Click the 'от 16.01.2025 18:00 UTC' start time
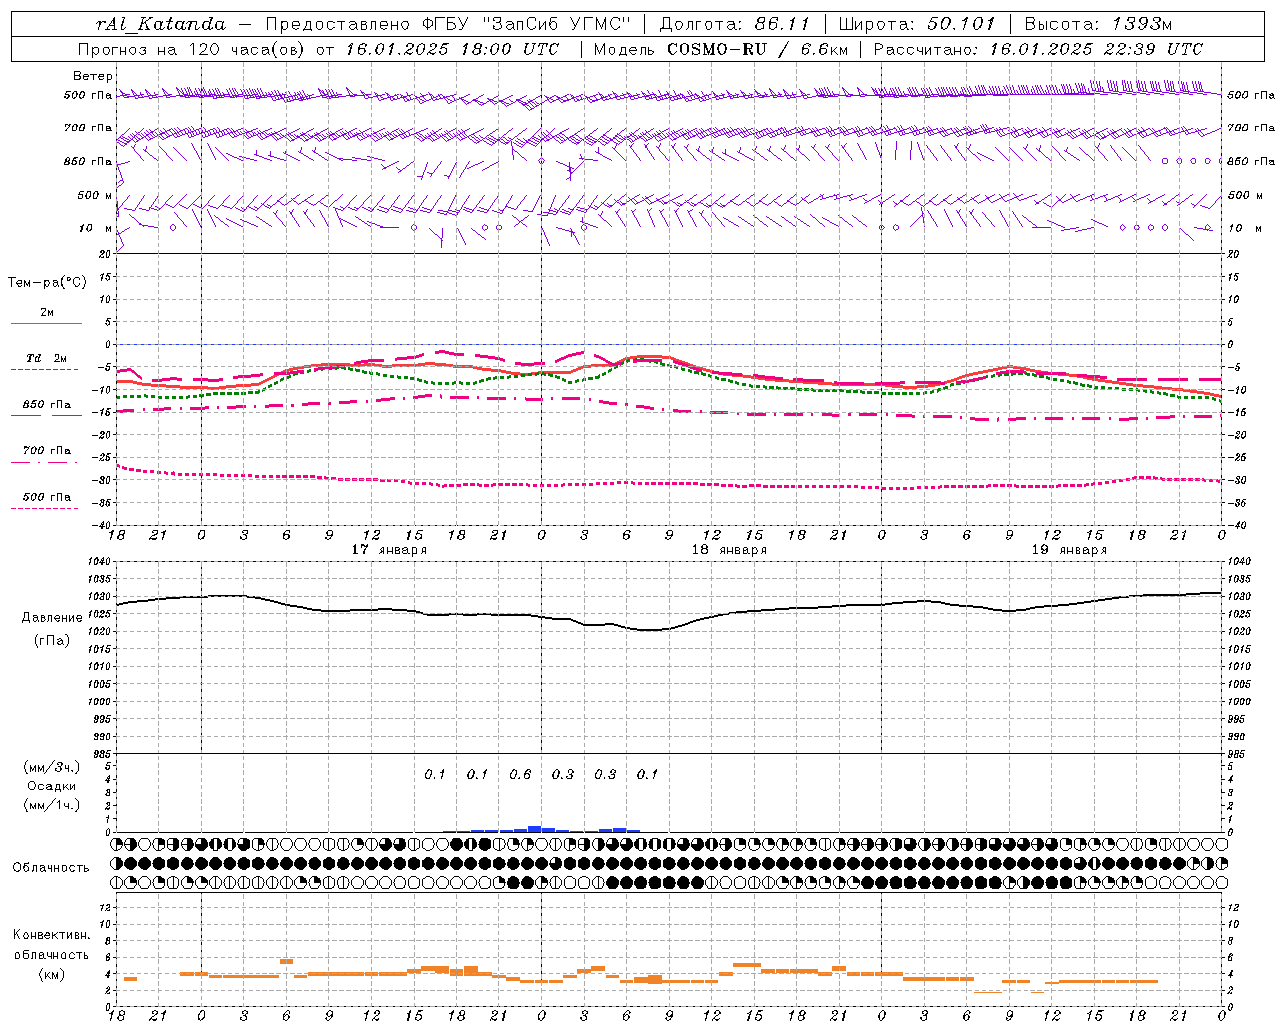 (x=438, y=49)
